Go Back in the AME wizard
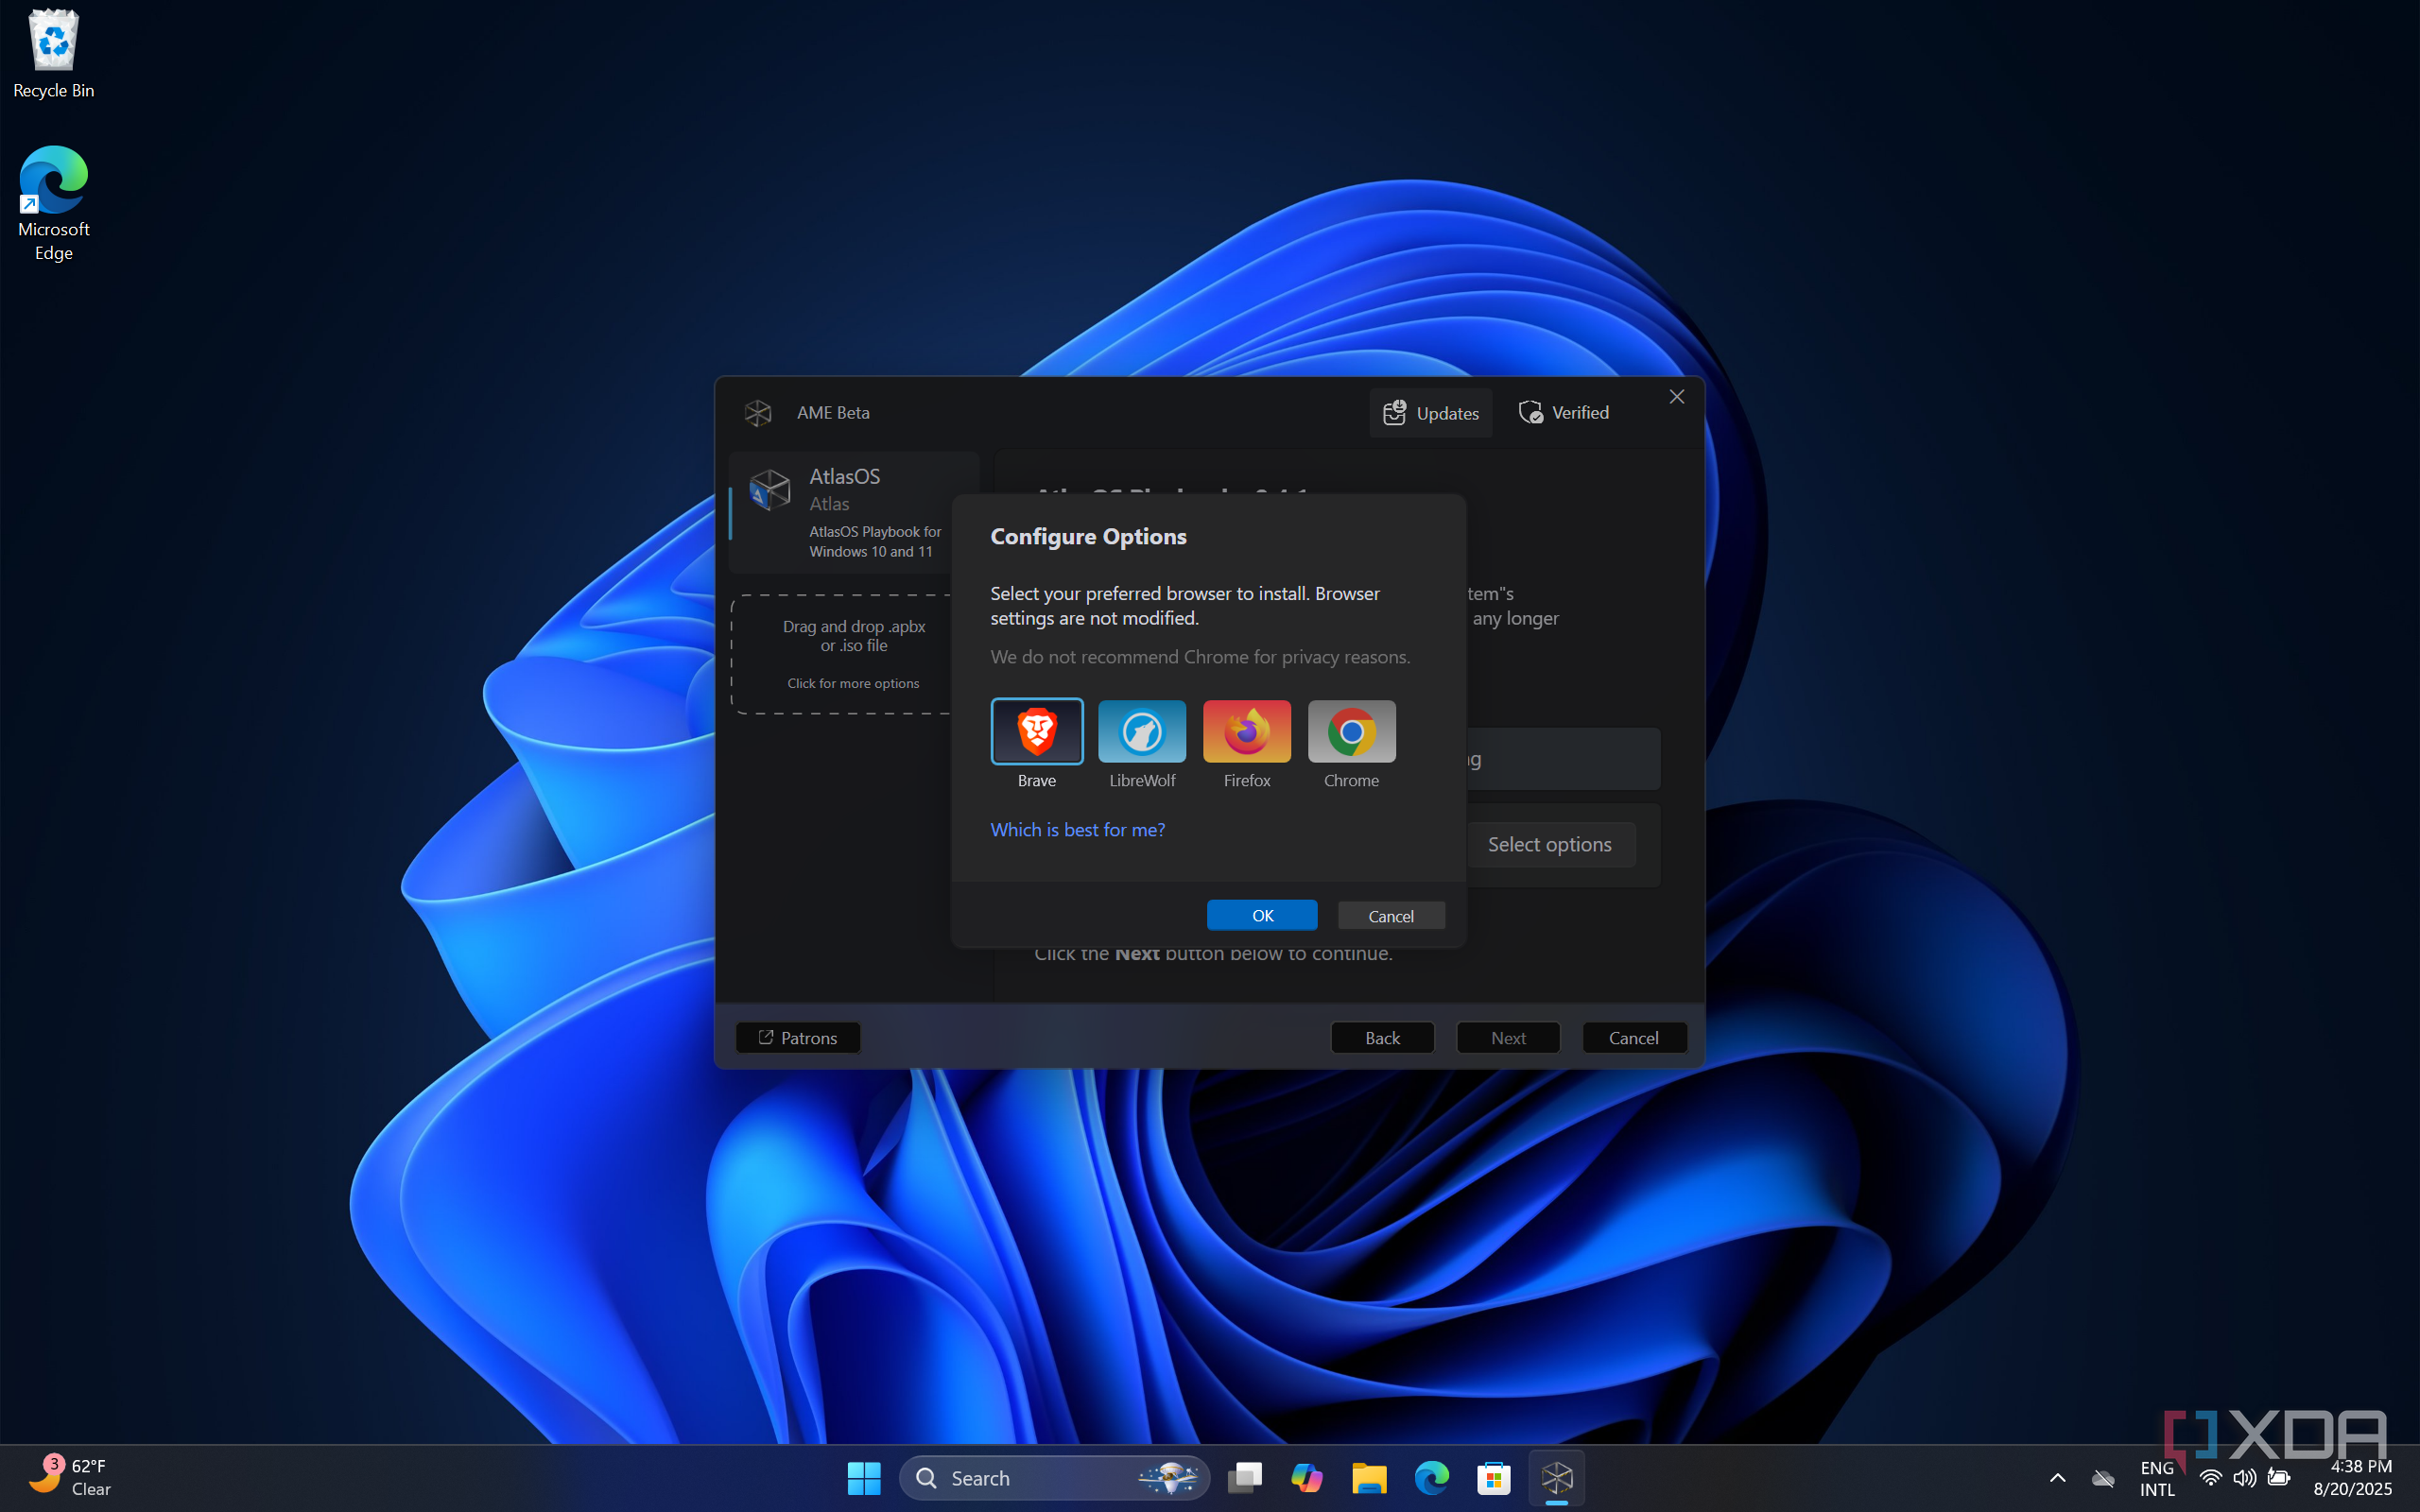This screenshot has height=1512, width=2420. coord(1382,1038)
